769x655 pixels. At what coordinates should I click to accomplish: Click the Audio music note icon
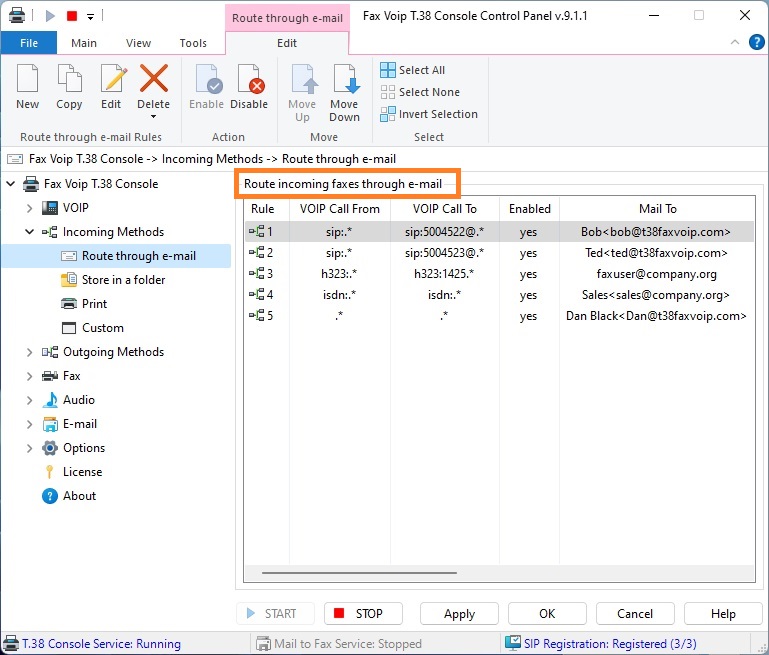pos(50,400)
